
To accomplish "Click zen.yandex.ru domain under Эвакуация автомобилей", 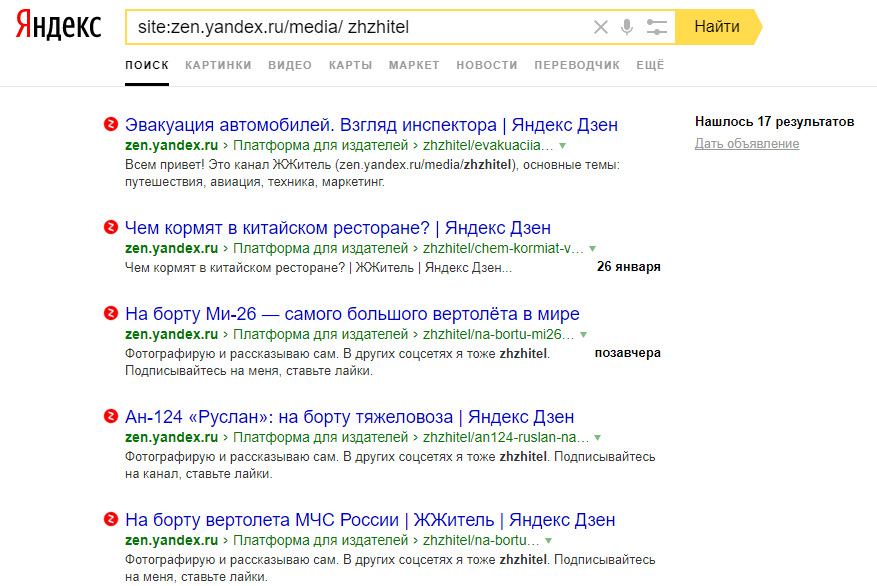I will point(172,145).
